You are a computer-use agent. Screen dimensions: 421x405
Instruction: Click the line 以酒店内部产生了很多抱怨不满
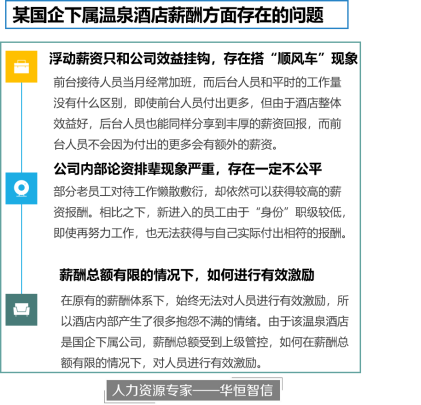point(205,321)
